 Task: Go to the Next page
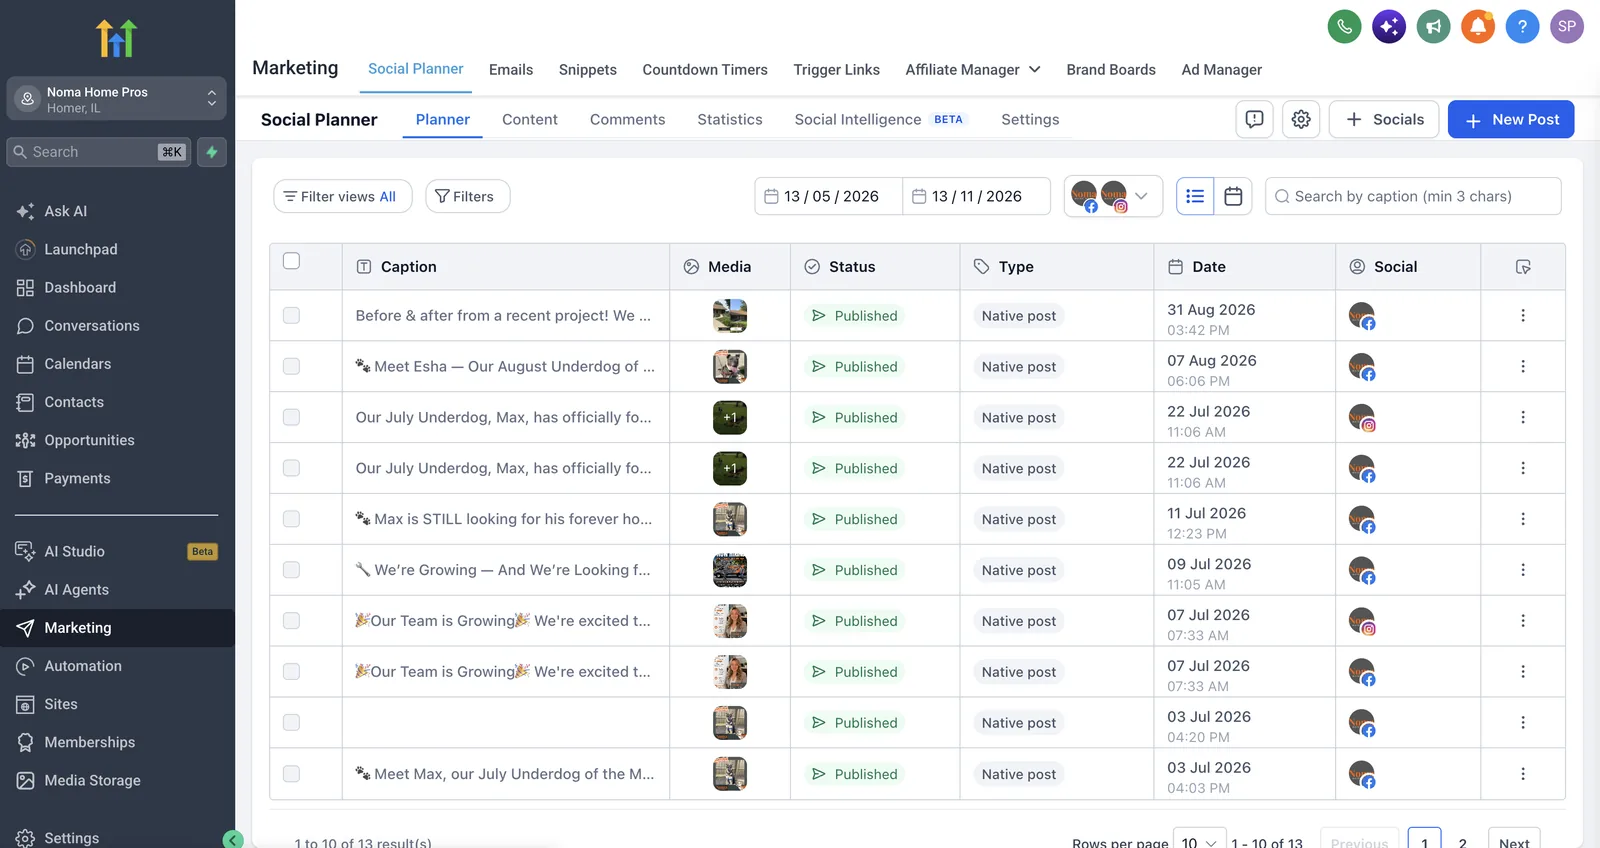(1514, 842)
